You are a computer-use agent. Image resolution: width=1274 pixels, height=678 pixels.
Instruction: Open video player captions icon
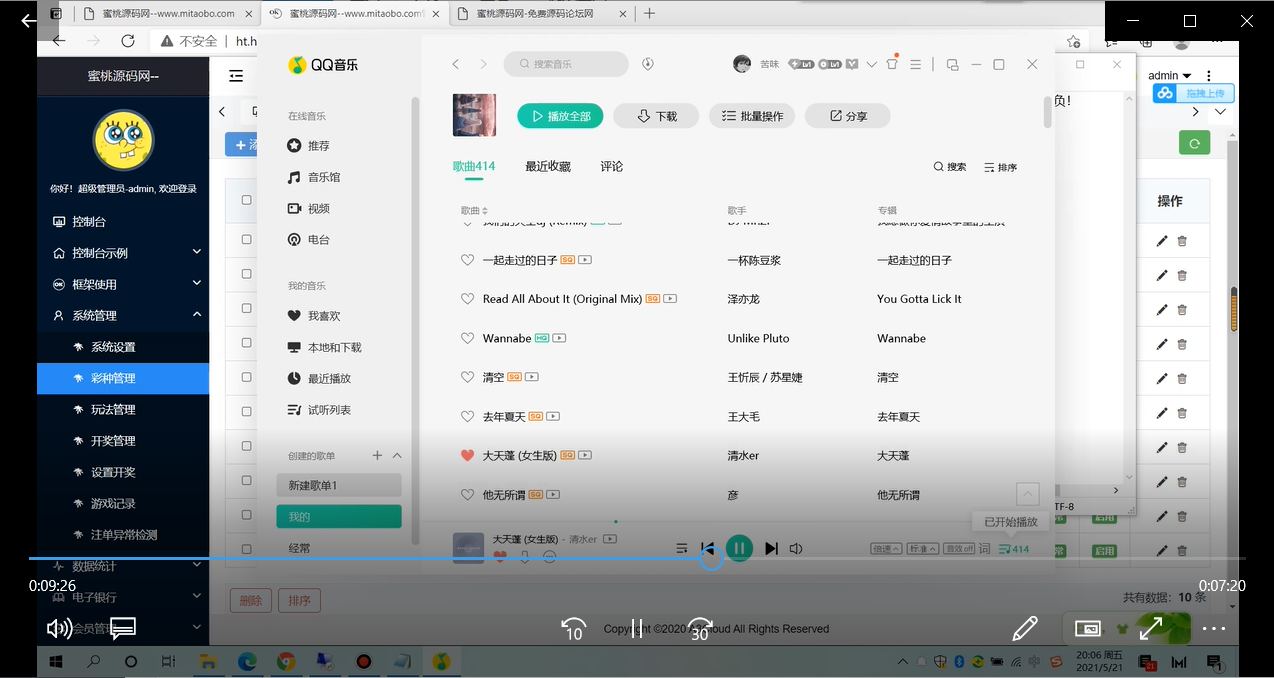pos(123,628)
